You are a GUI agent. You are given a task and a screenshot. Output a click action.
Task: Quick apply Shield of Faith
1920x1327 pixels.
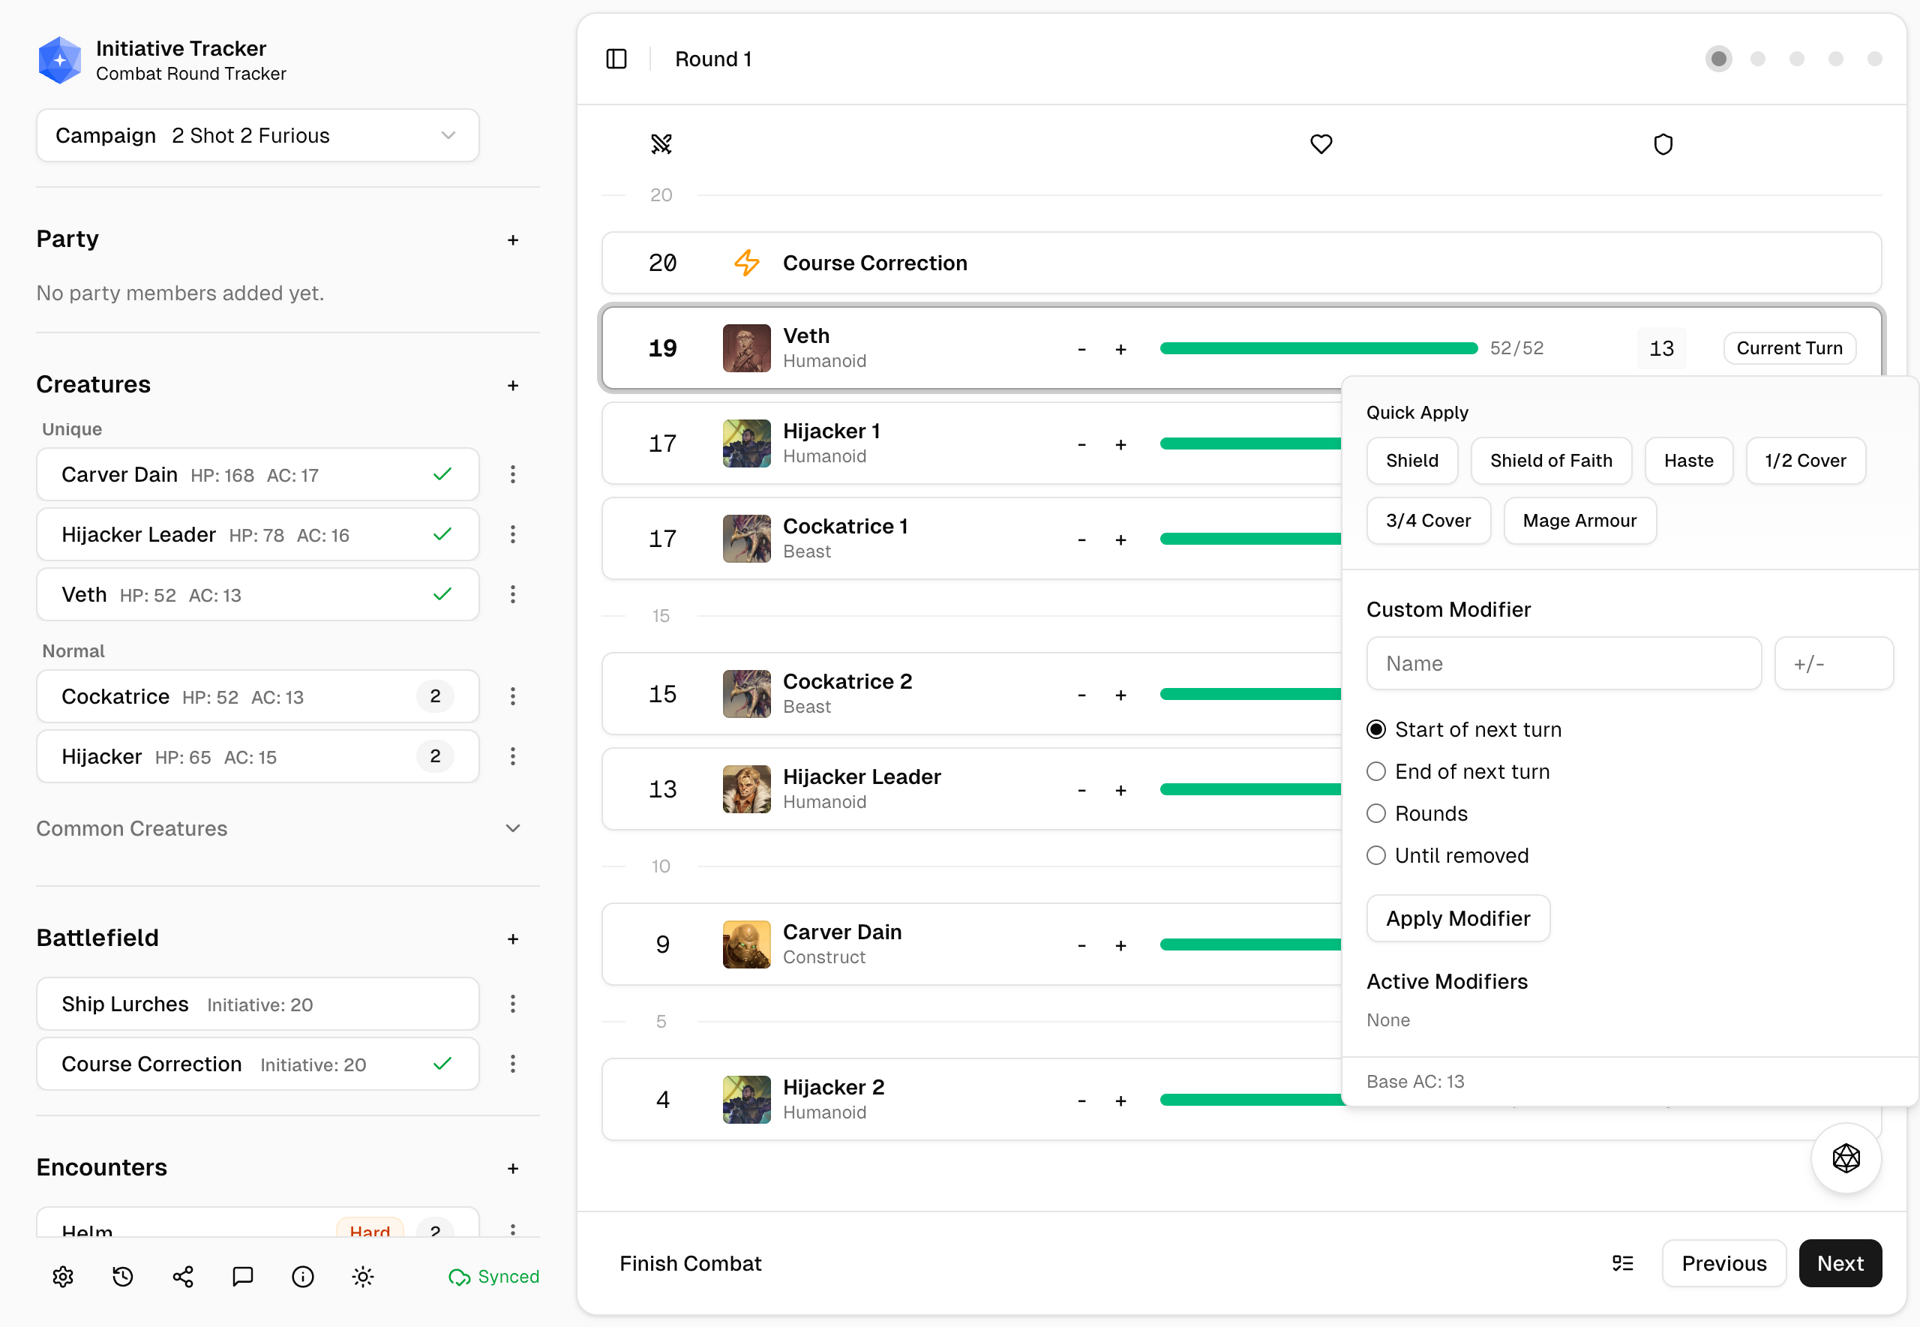[x=1550, y=460]
